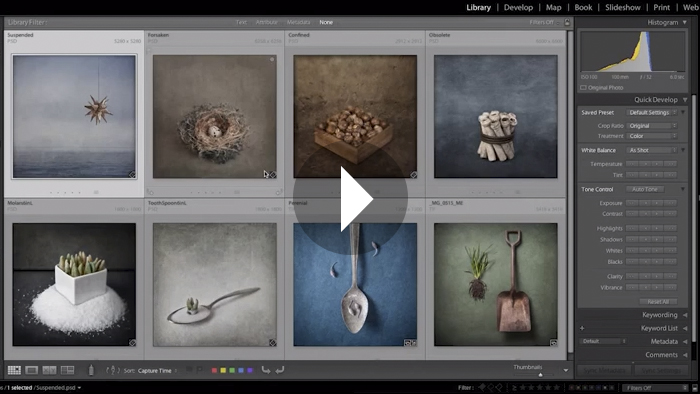This screenshot has width=700, height=394.
Task: Select Text filter in Library Filter
Action: pos(241,22)
